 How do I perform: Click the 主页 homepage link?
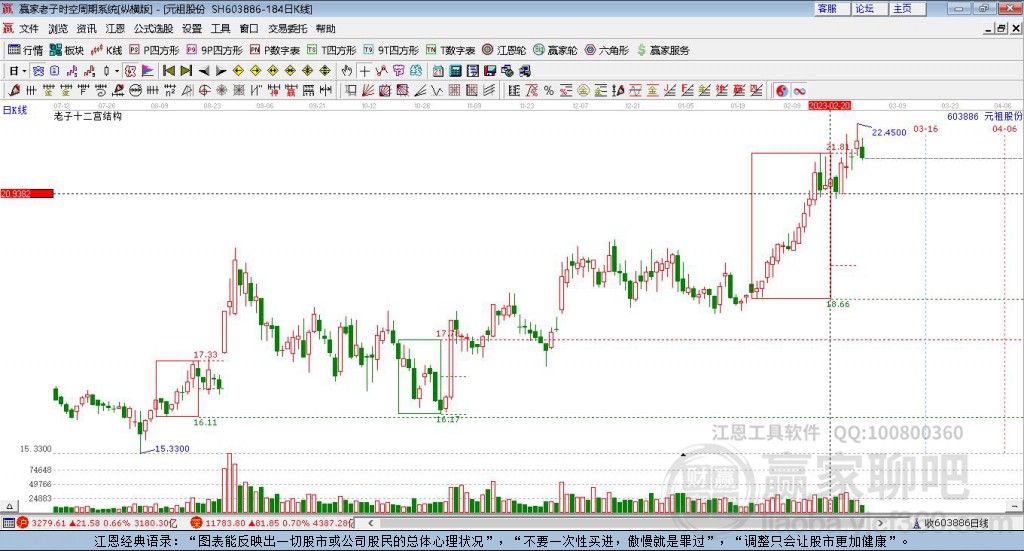click(907, 8)
